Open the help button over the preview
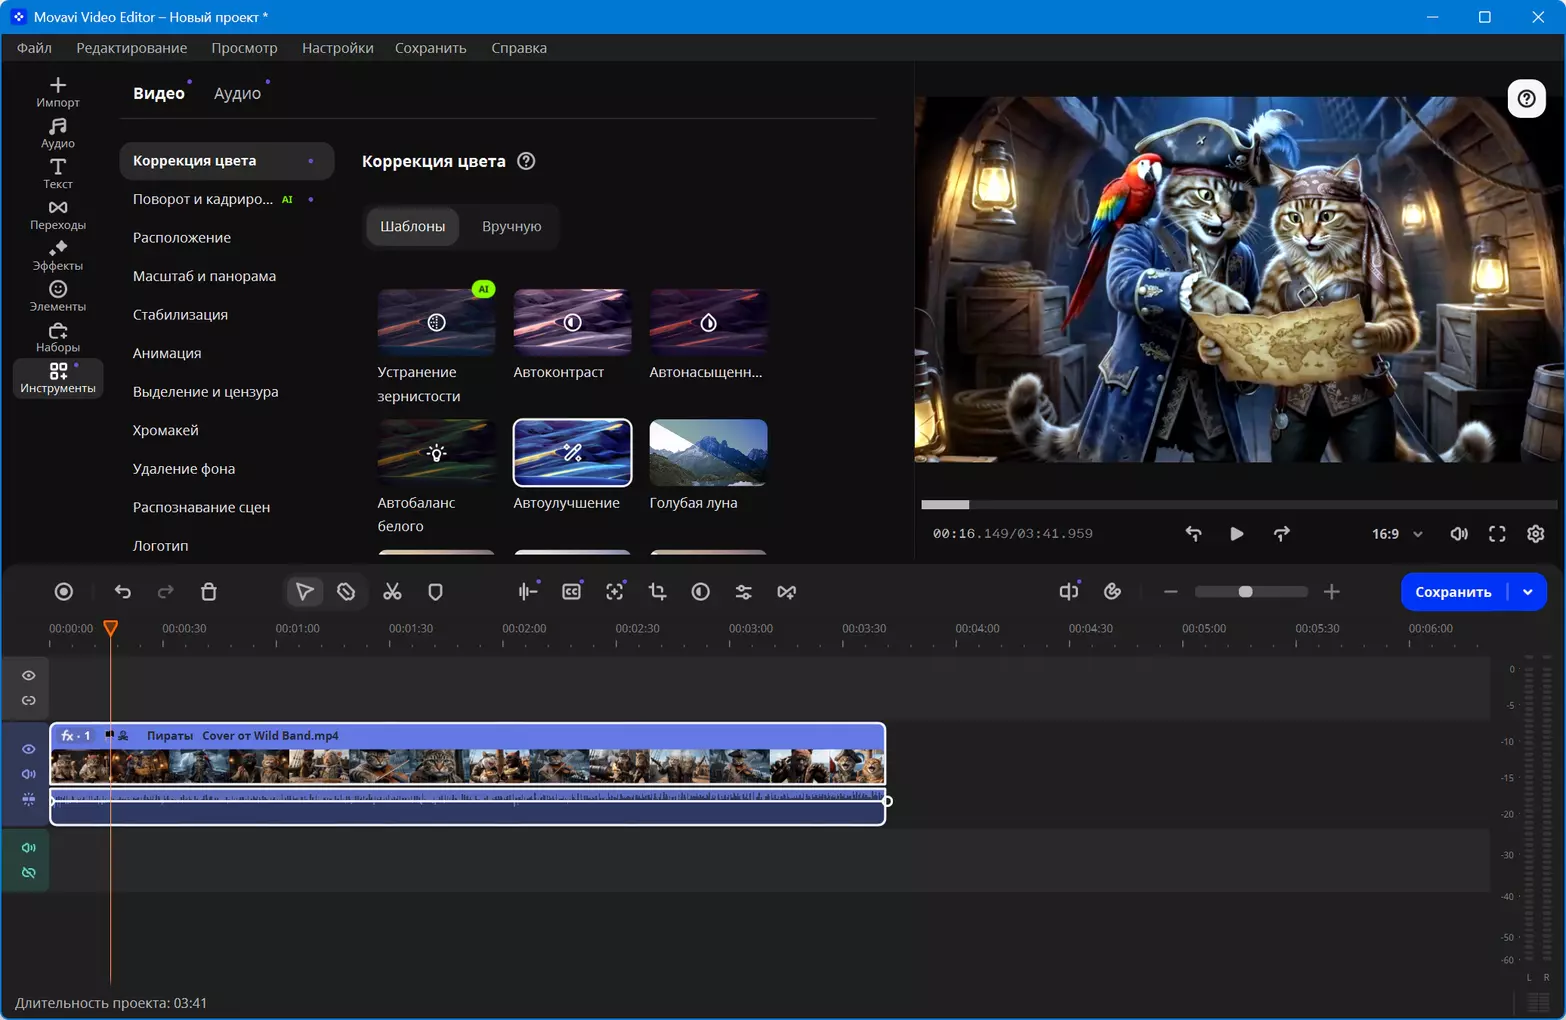 1526,98
